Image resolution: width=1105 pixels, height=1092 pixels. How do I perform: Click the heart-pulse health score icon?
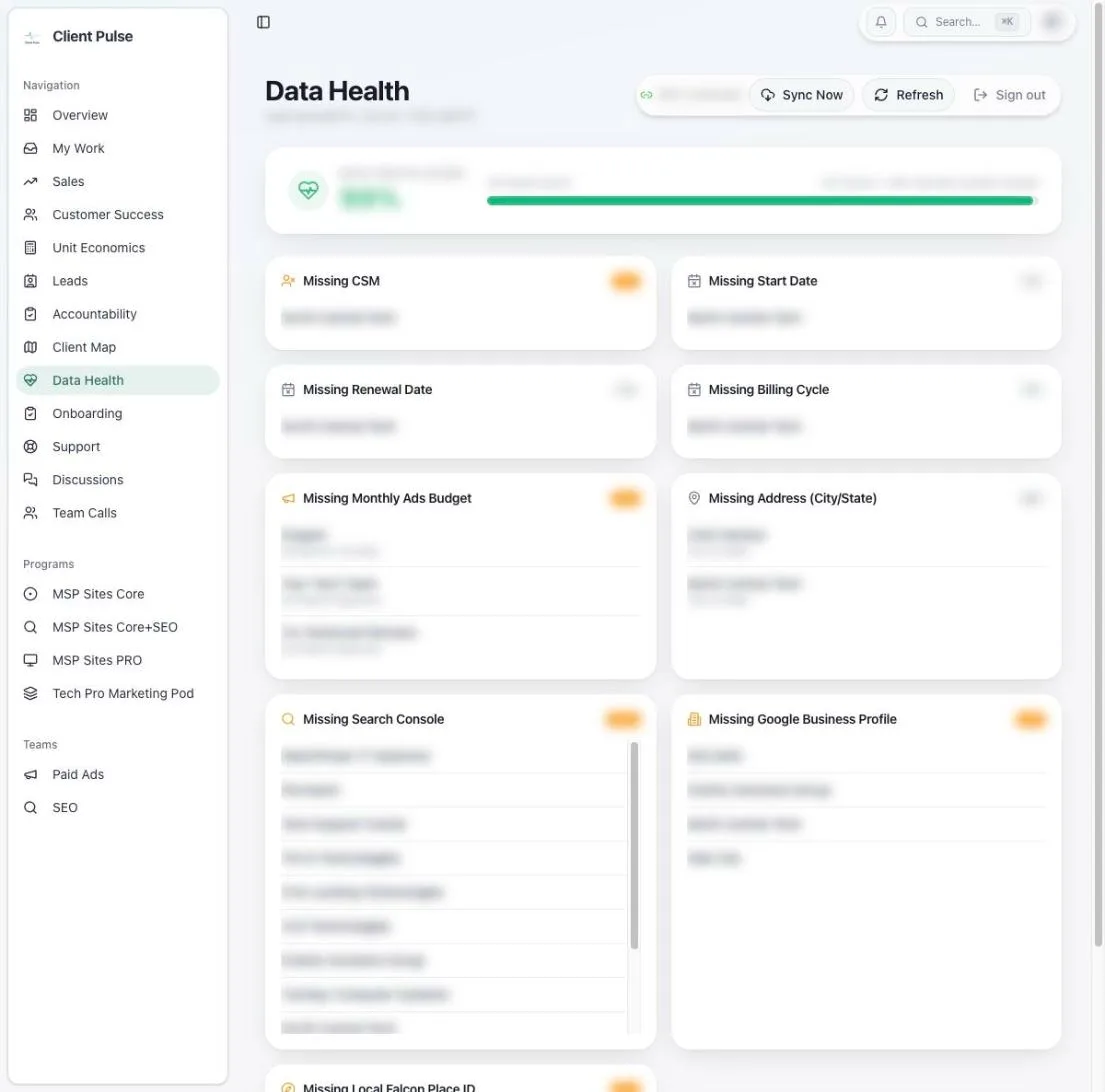coord(308,190)
